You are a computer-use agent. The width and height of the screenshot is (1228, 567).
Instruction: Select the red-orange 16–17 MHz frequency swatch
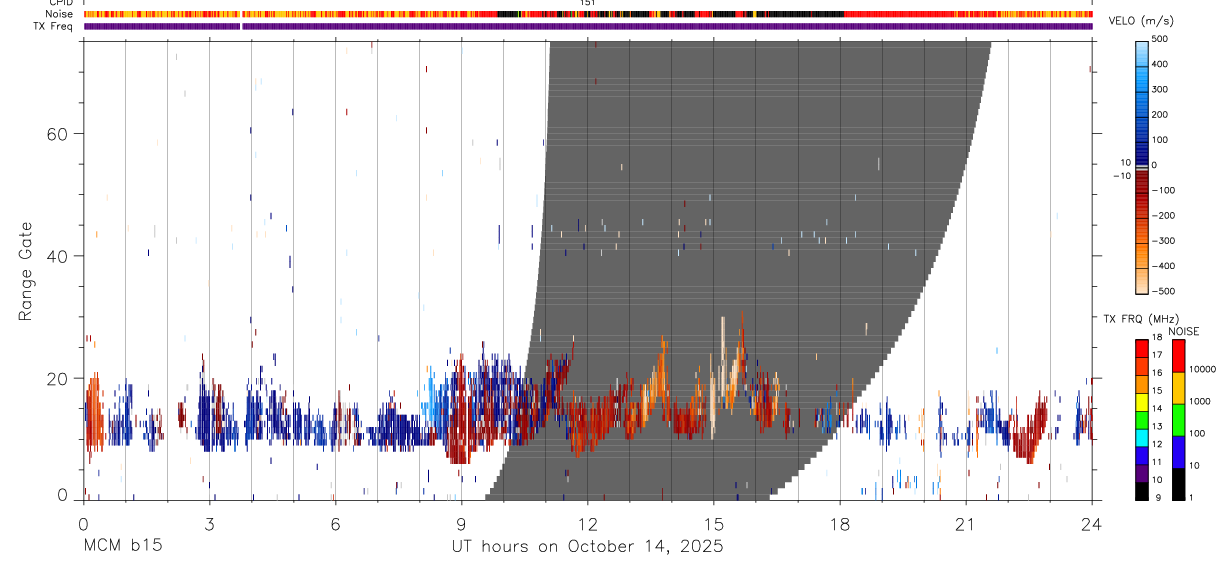(1141, 367)
